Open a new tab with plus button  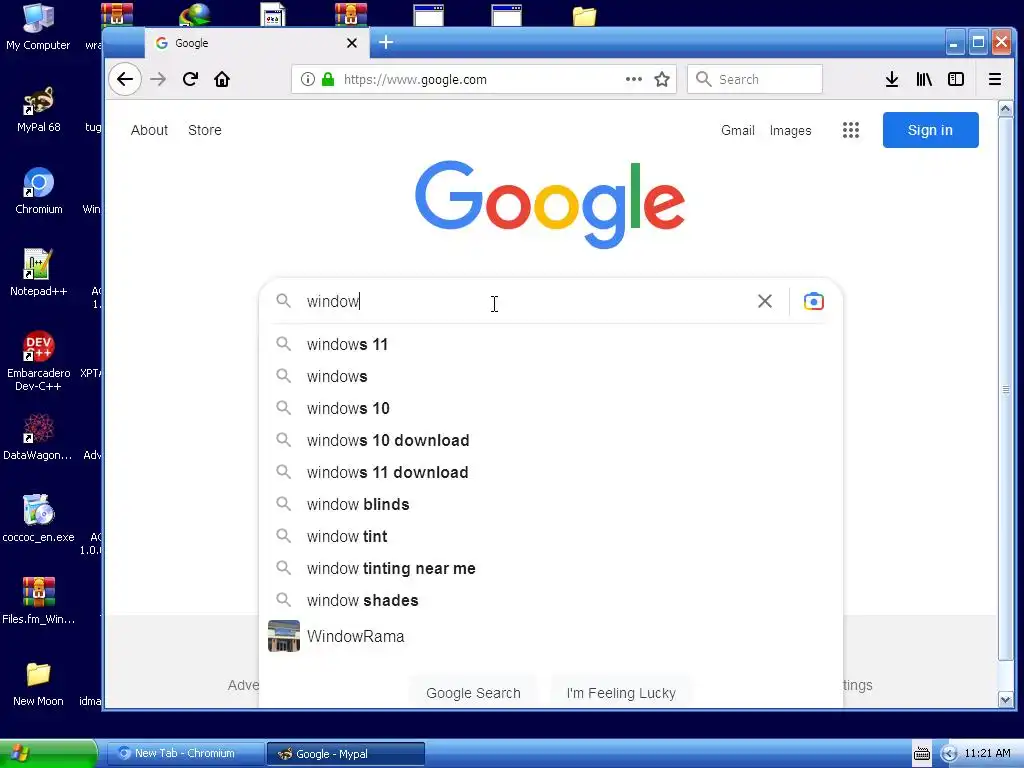click(x=386, y=42)
